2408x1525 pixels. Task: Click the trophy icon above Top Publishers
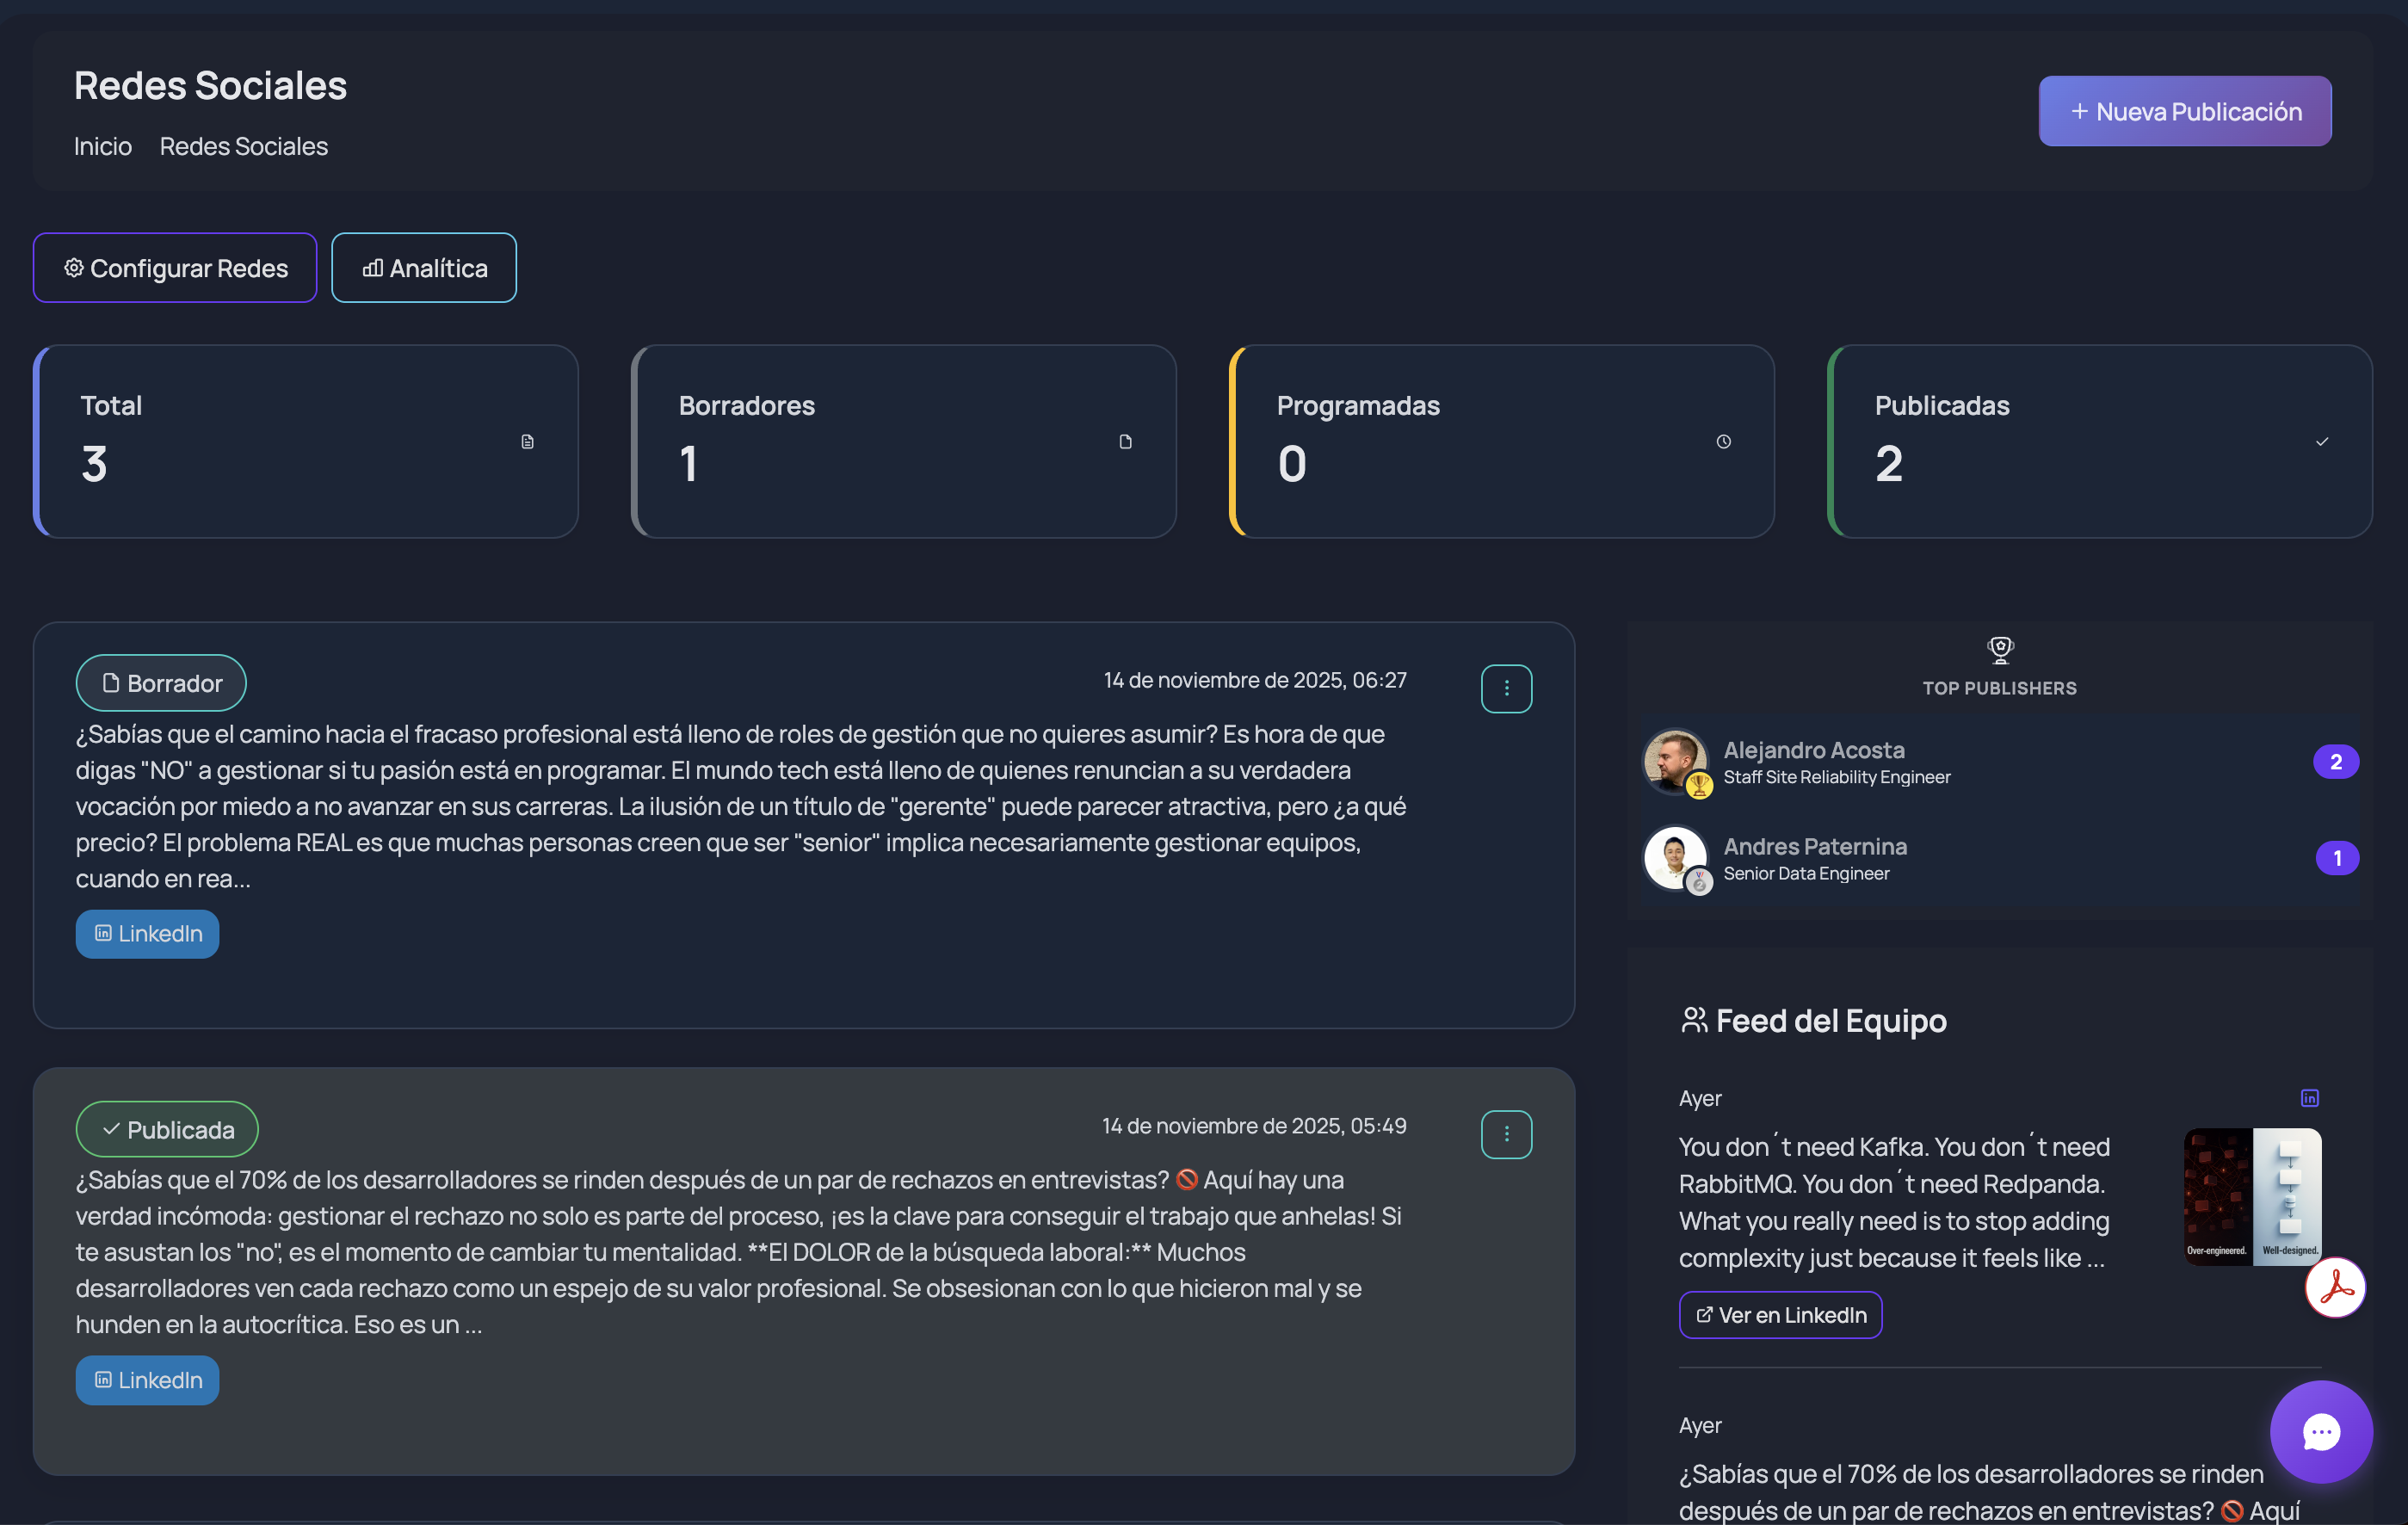click(1999, 650)
